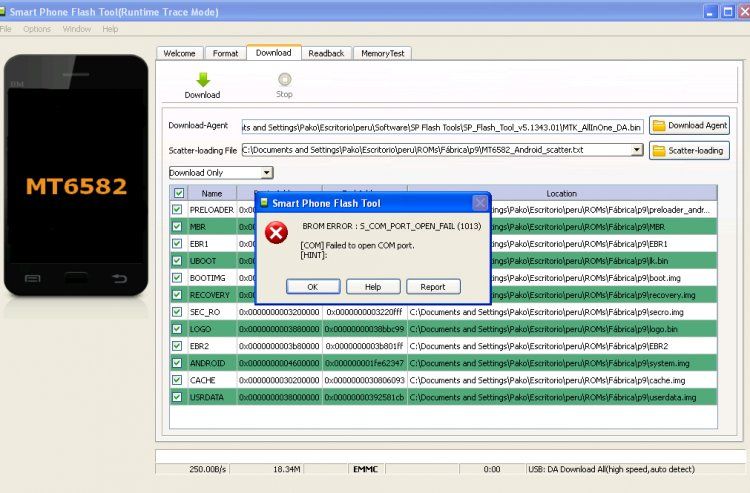Image resolution: width=750 pixels, height=493 pixels.
Task: Minimize the Flash Tool window
Action: [x=710, y=12]
